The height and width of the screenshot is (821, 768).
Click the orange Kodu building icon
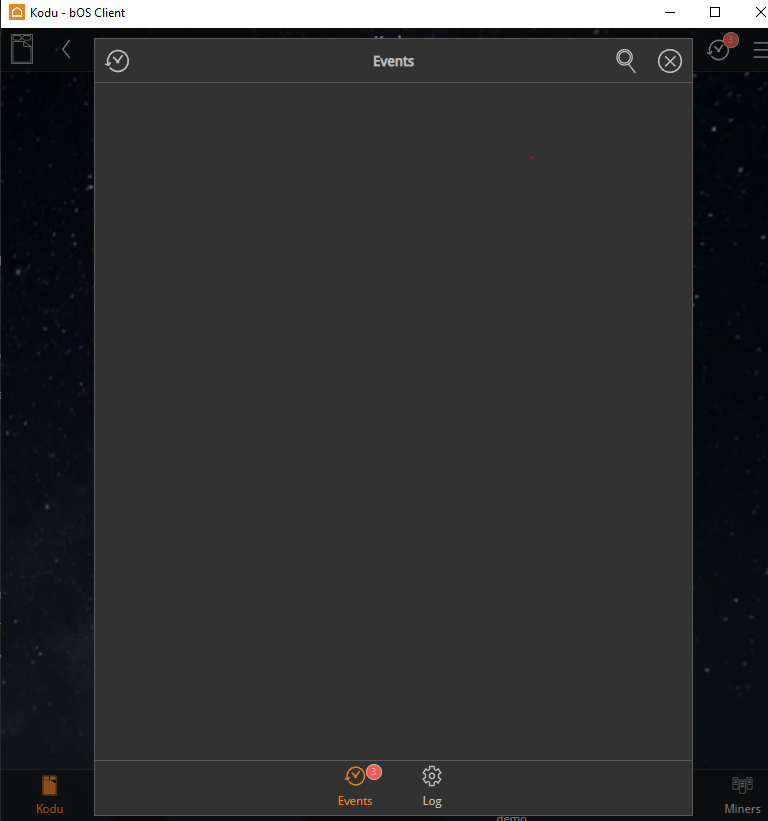[49, 785]
